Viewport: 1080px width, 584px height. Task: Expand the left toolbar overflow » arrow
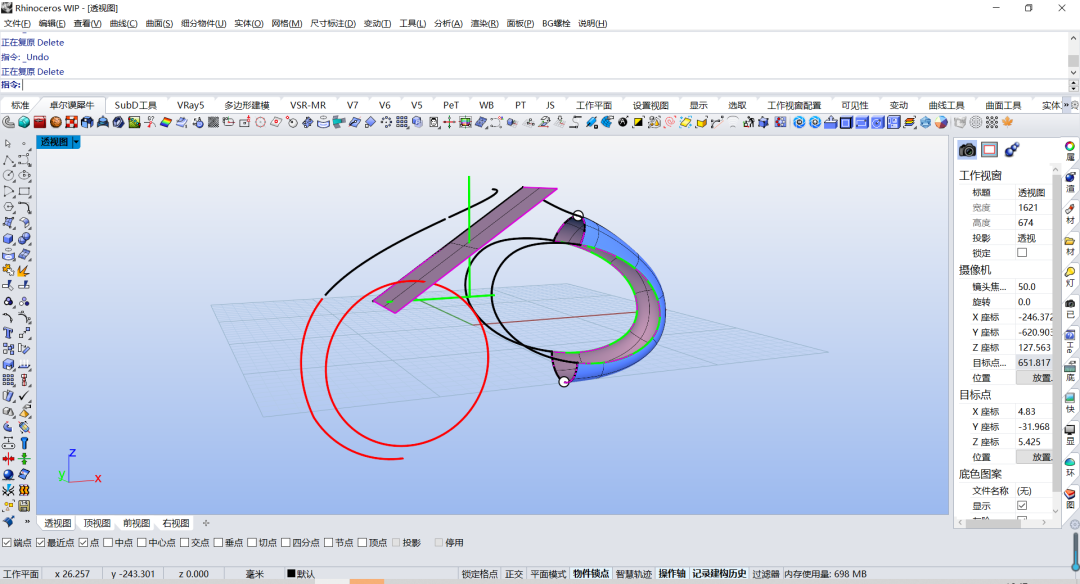pyautogui.click(x=28, y=521)
